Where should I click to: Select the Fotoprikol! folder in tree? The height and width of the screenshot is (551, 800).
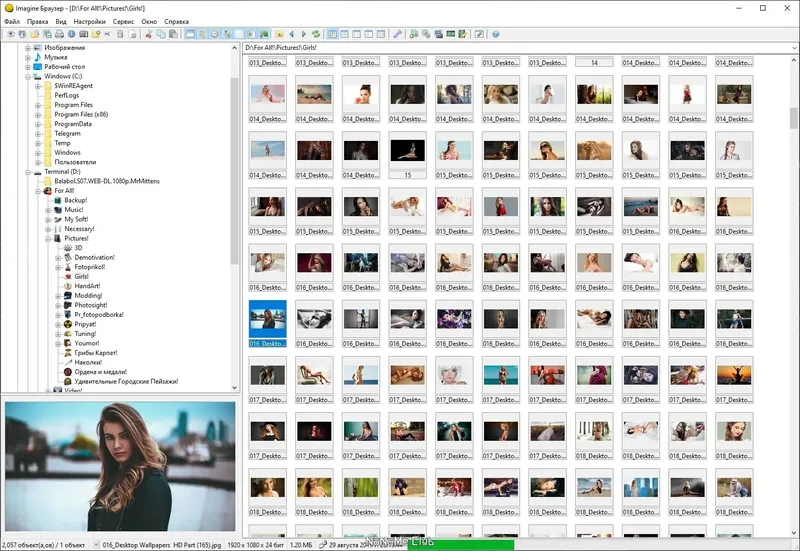click(90, 267)
